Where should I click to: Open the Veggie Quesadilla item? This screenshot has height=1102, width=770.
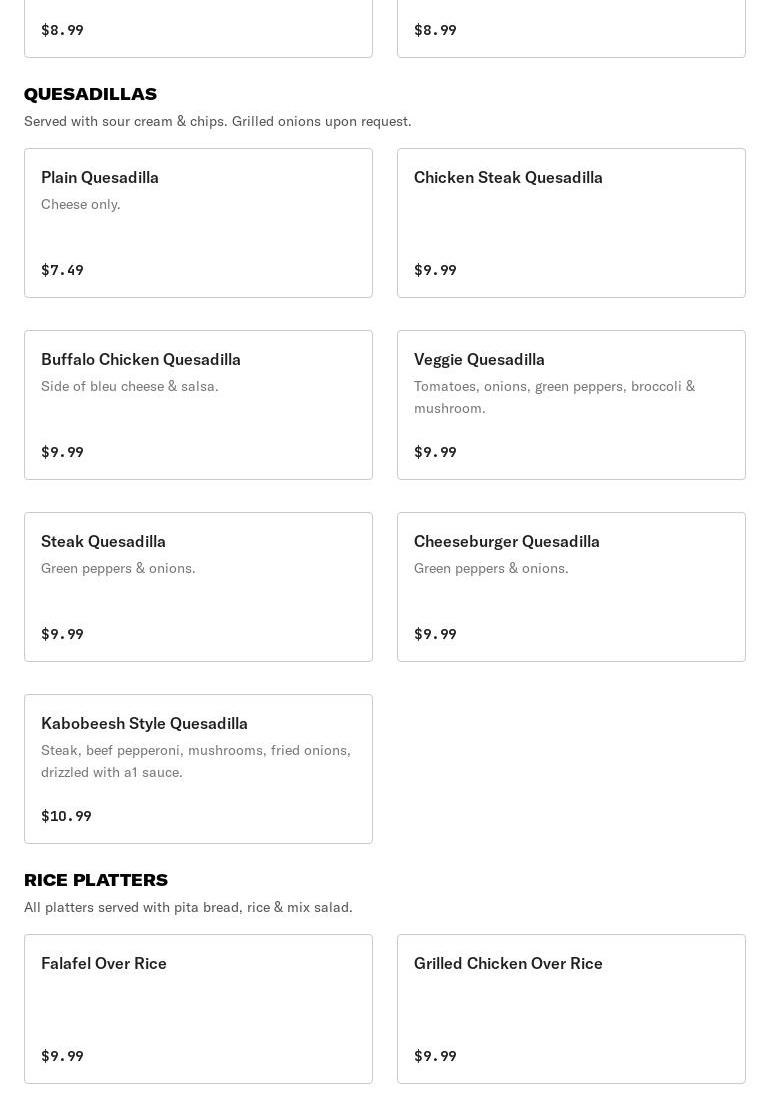pyautogui.click(x=571, y=405)
